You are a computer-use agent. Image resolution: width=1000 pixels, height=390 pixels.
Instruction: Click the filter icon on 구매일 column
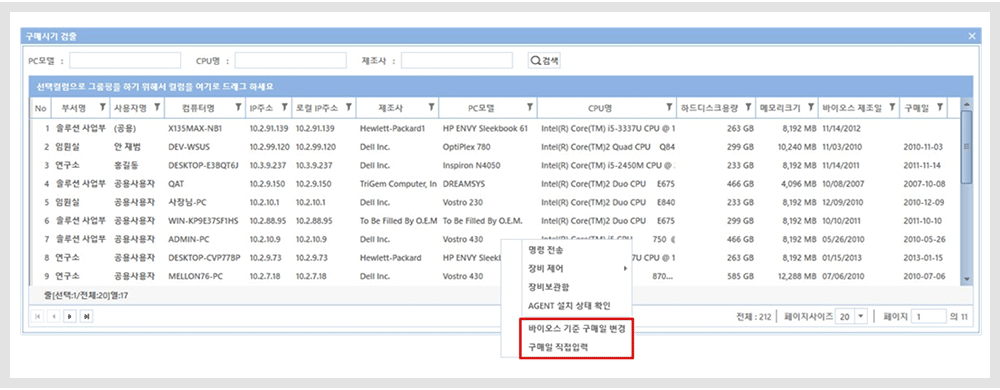pyautogui.click(x=940, y=108)
